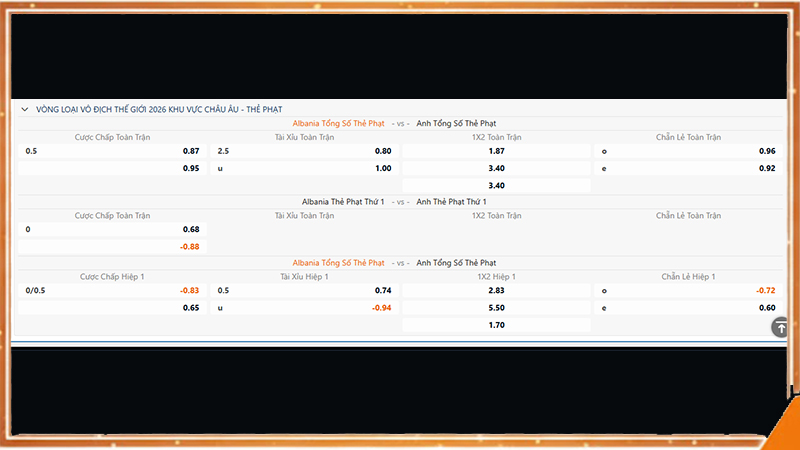Select first-half handicap odds 0.65
Viewport: 800px width, 450px height.
coord(191,307)
